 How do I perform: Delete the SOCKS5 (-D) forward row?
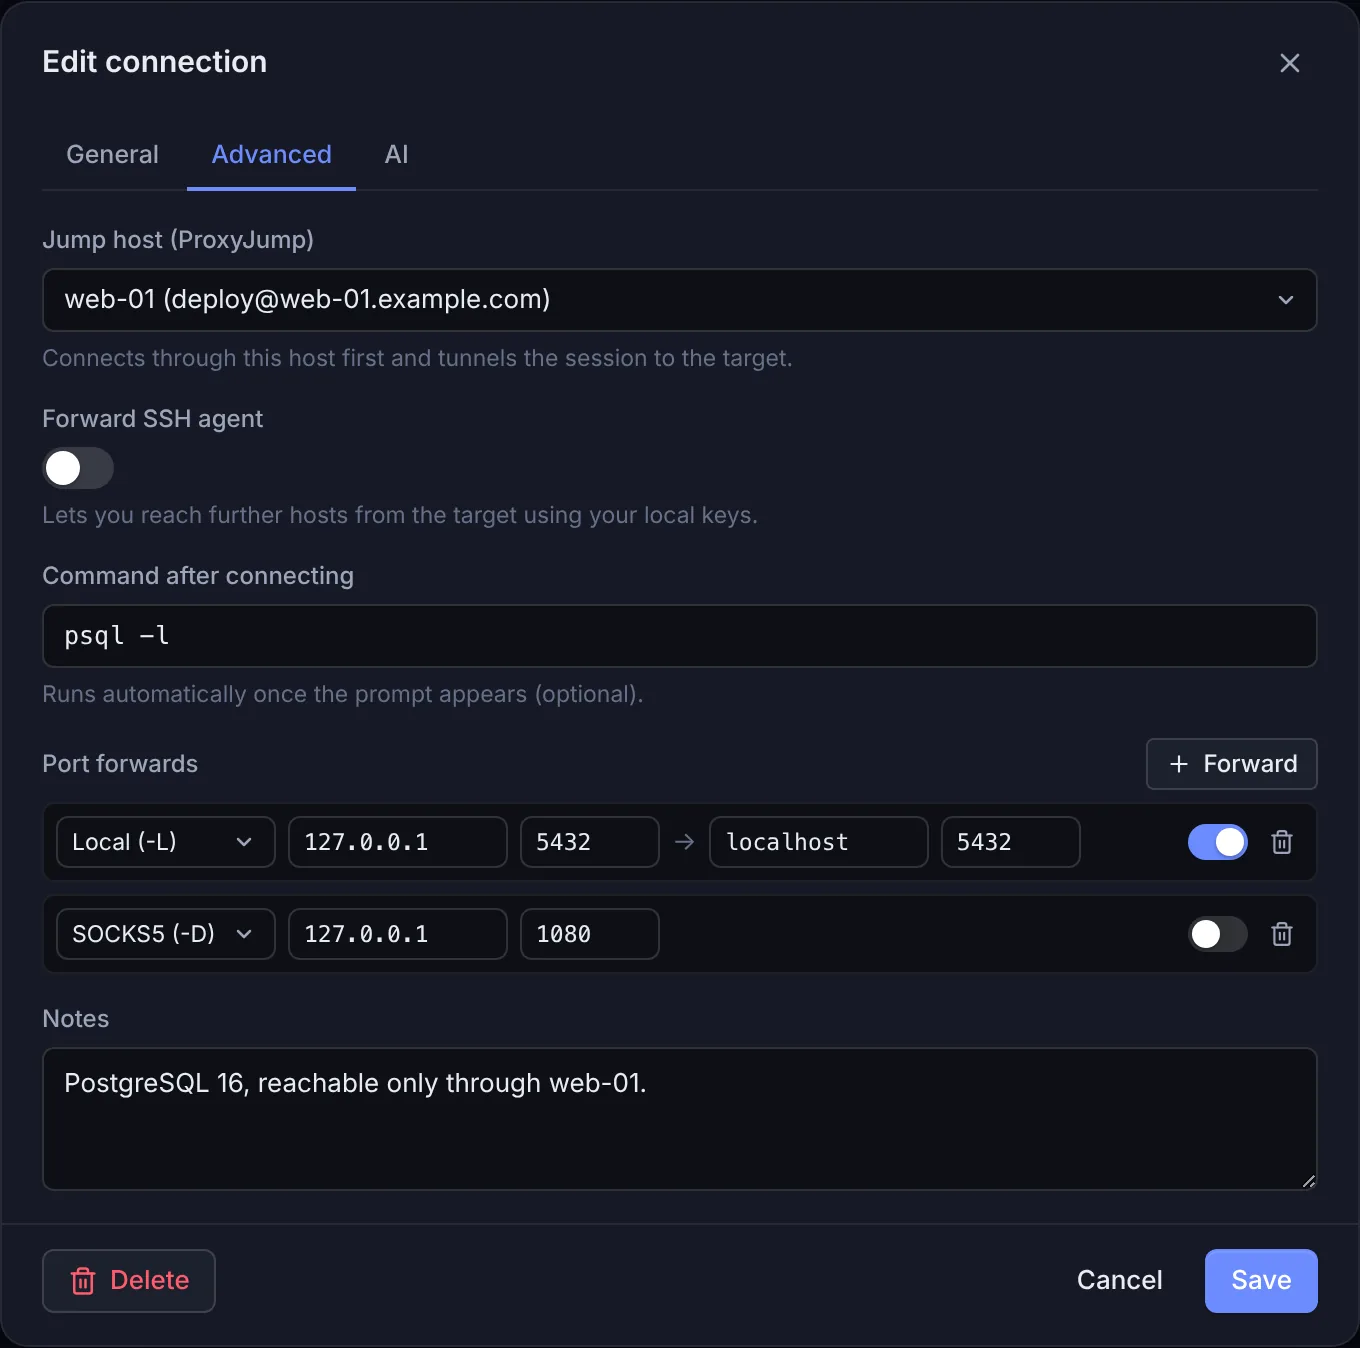click(x=1282, y=934)
